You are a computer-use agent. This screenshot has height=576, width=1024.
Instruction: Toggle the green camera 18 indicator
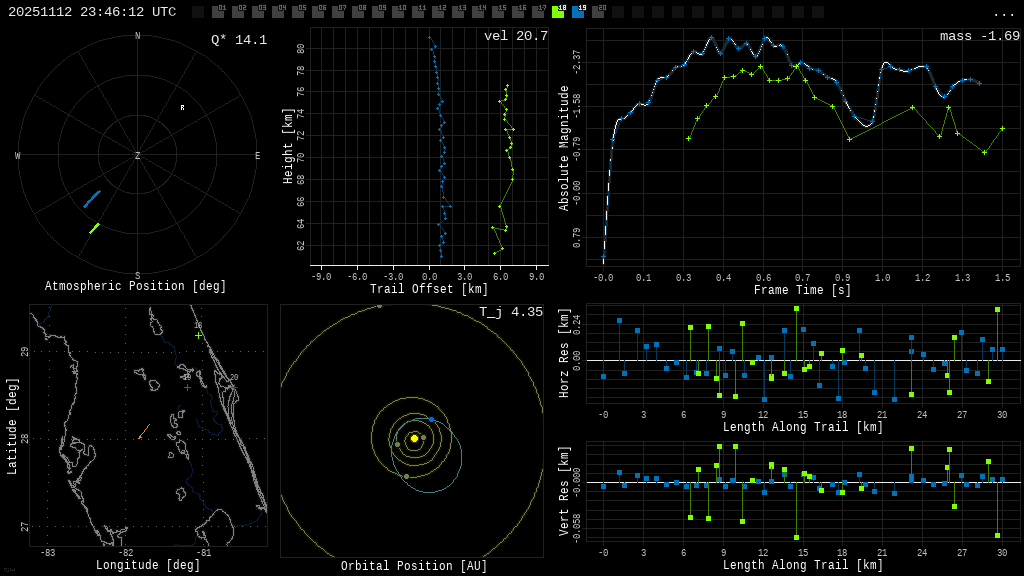coord(558,12)
